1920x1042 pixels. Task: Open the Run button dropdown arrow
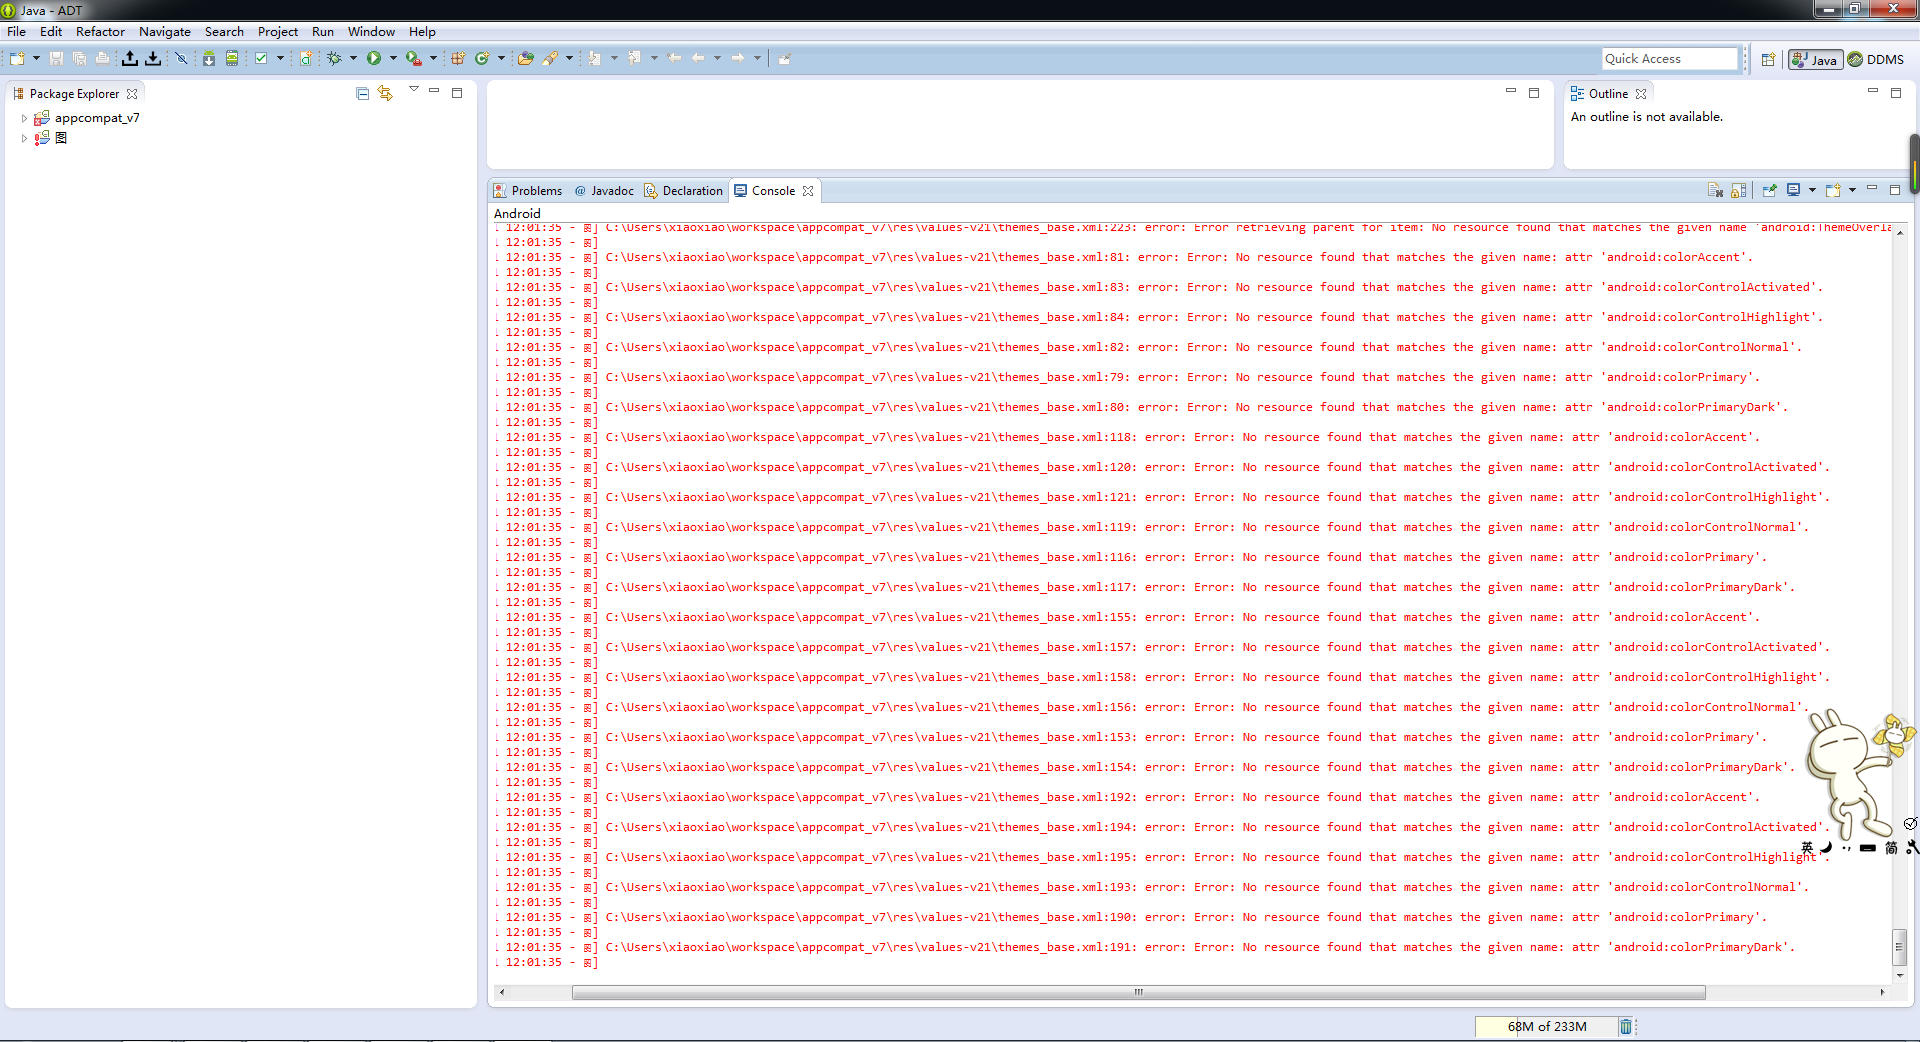click(393, 59)
